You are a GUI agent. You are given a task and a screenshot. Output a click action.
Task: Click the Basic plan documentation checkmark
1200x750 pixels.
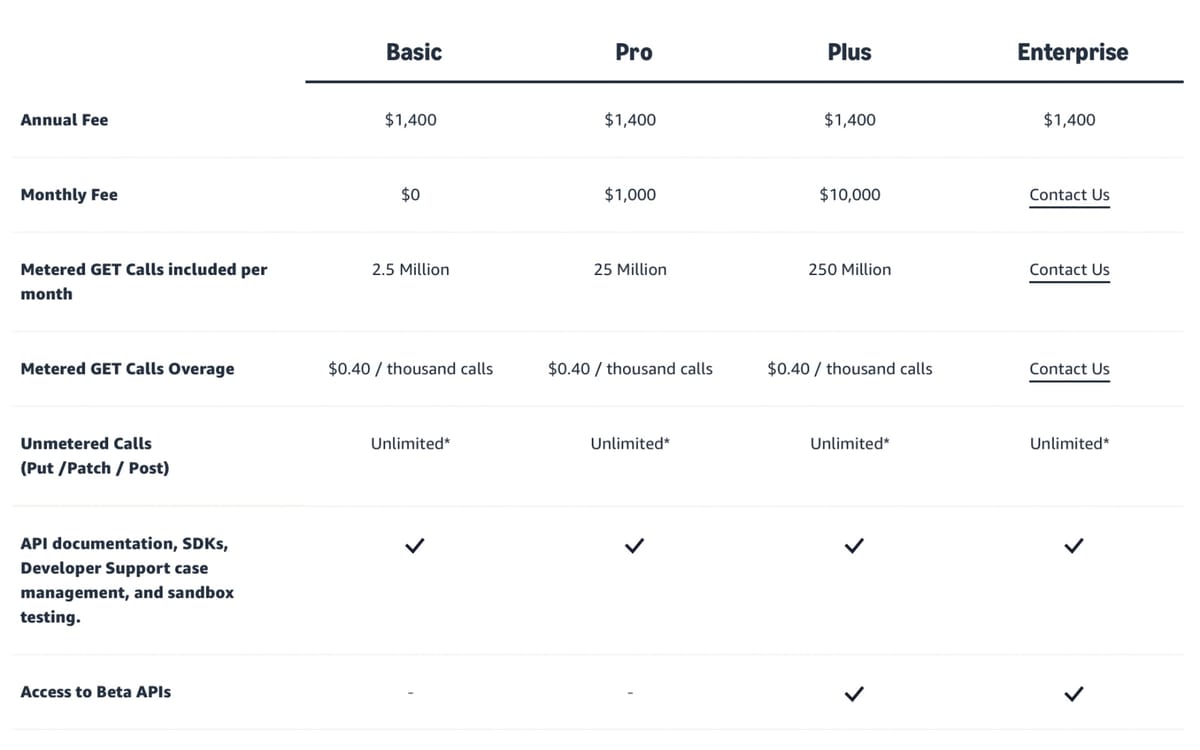click(x=413, y=546)
